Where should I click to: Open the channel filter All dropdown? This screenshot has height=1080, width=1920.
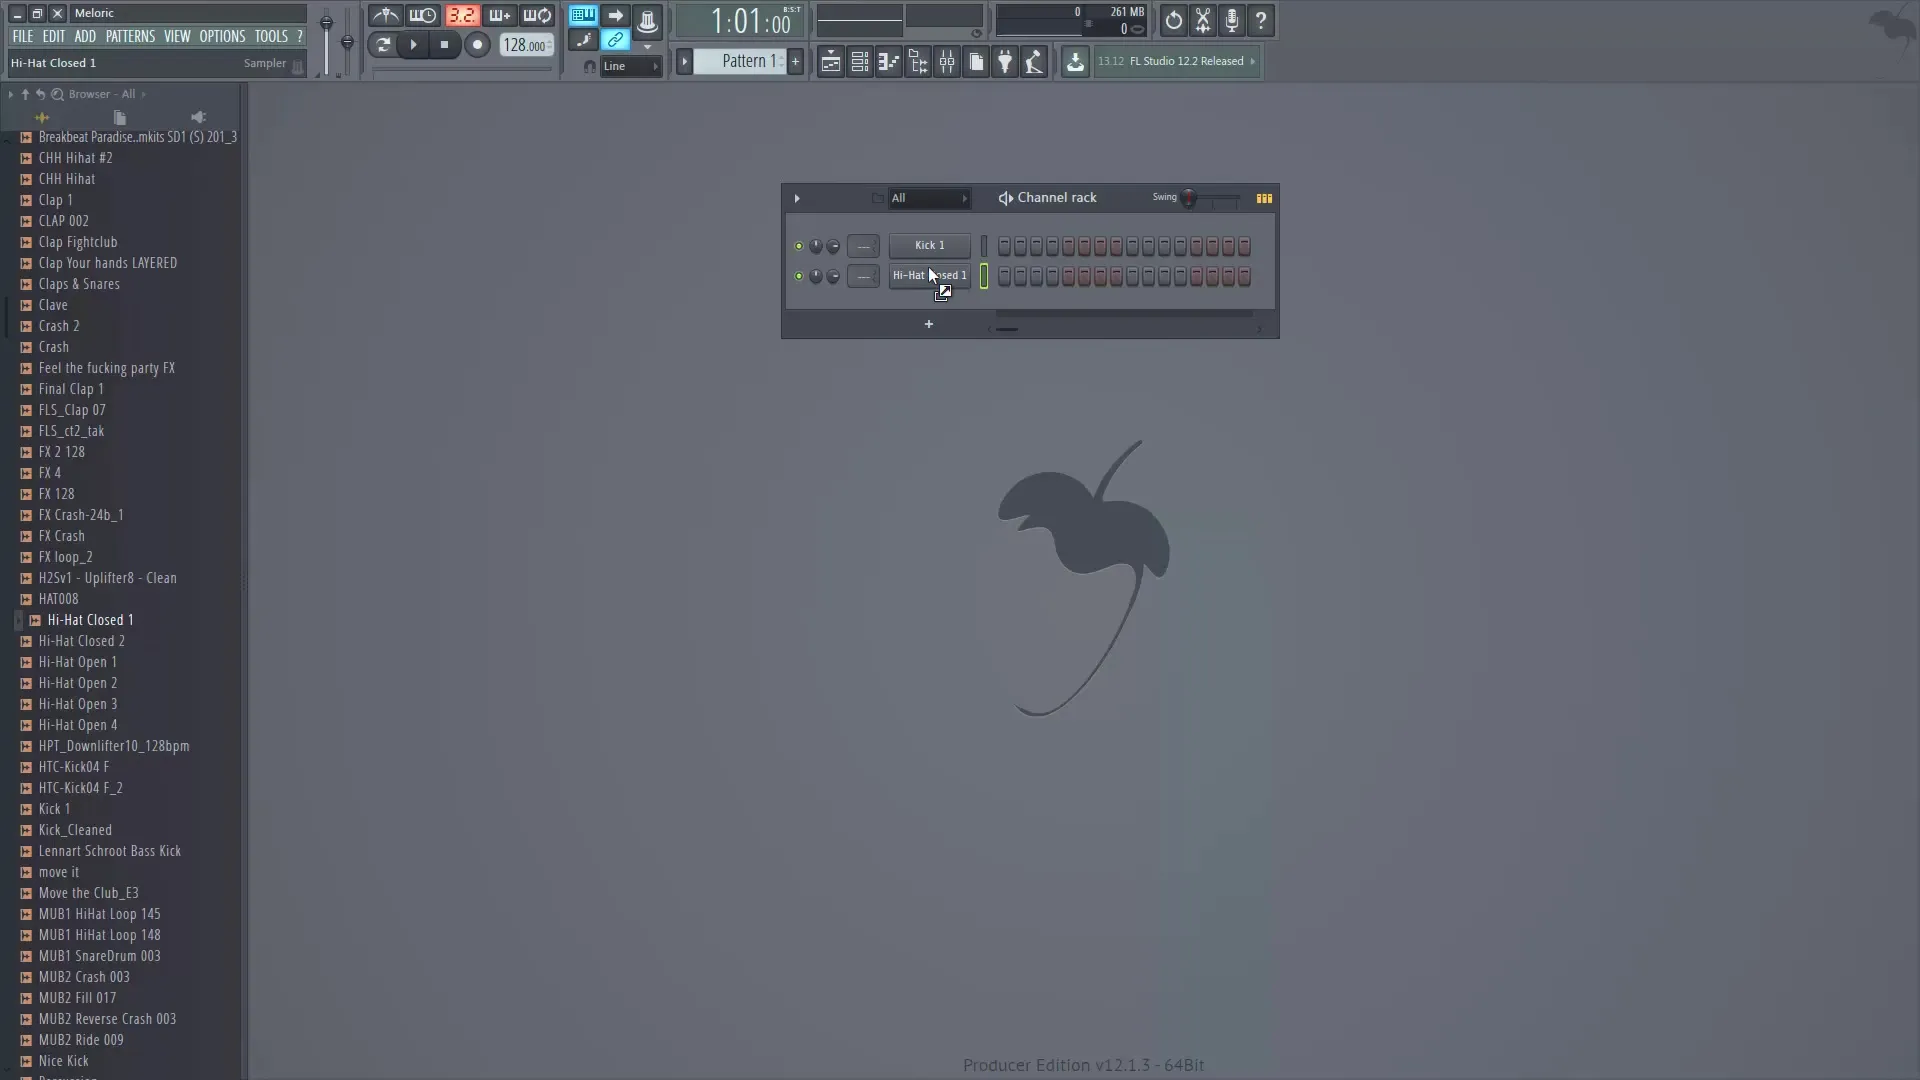(929, 198)
